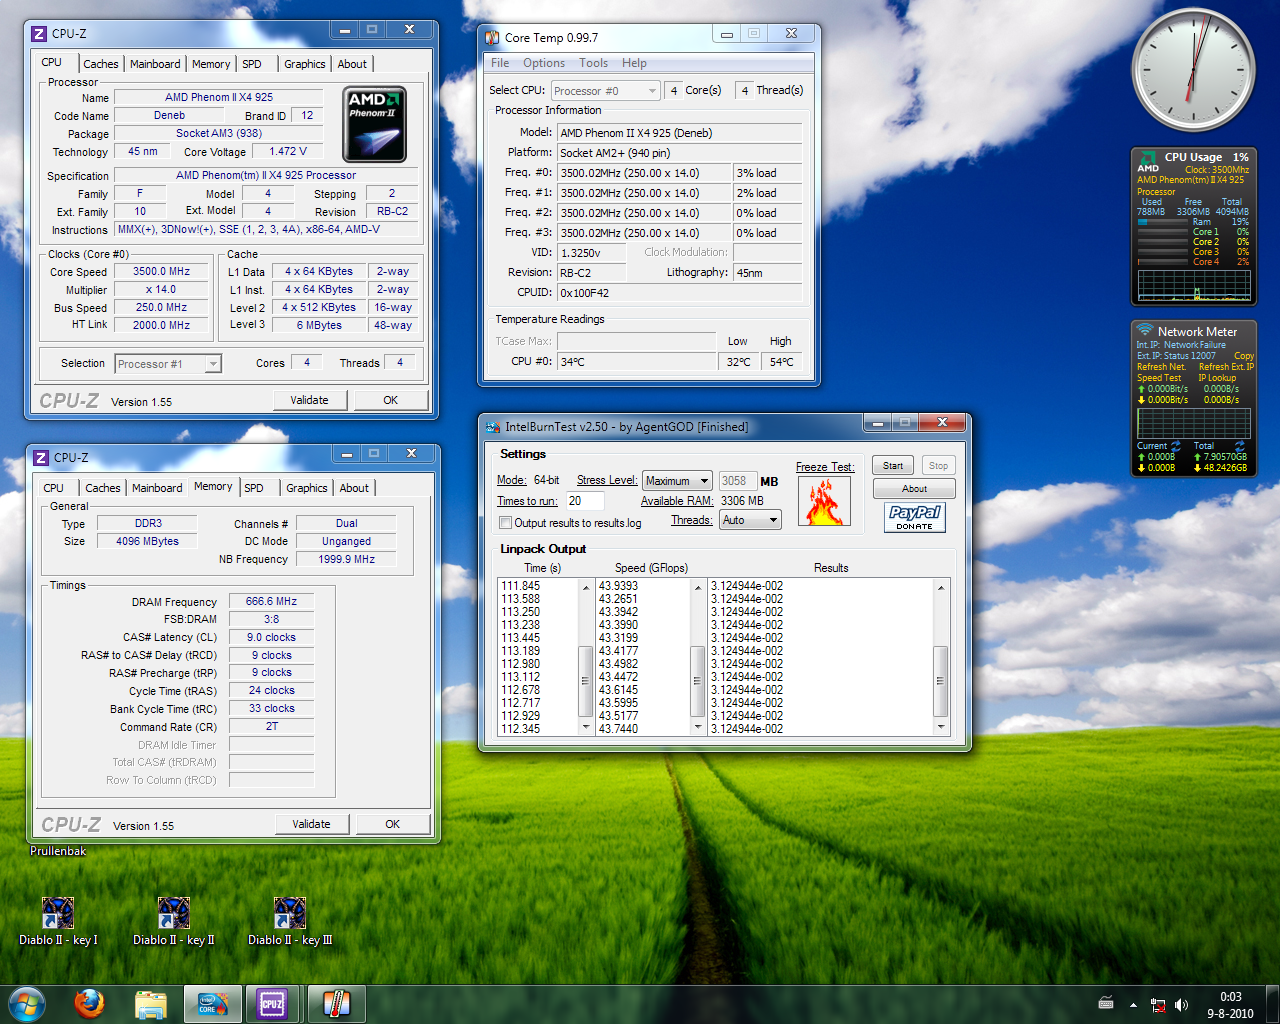
Task: Click the PayPal Donate image
Action: coord(914,517)
